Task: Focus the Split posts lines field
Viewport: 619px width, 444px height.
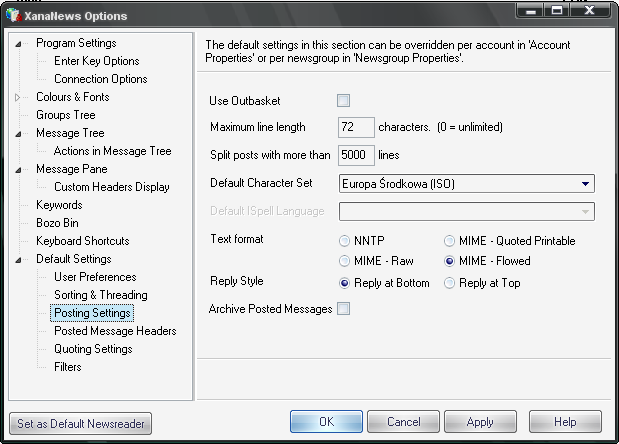Action: tap(356, 155)
